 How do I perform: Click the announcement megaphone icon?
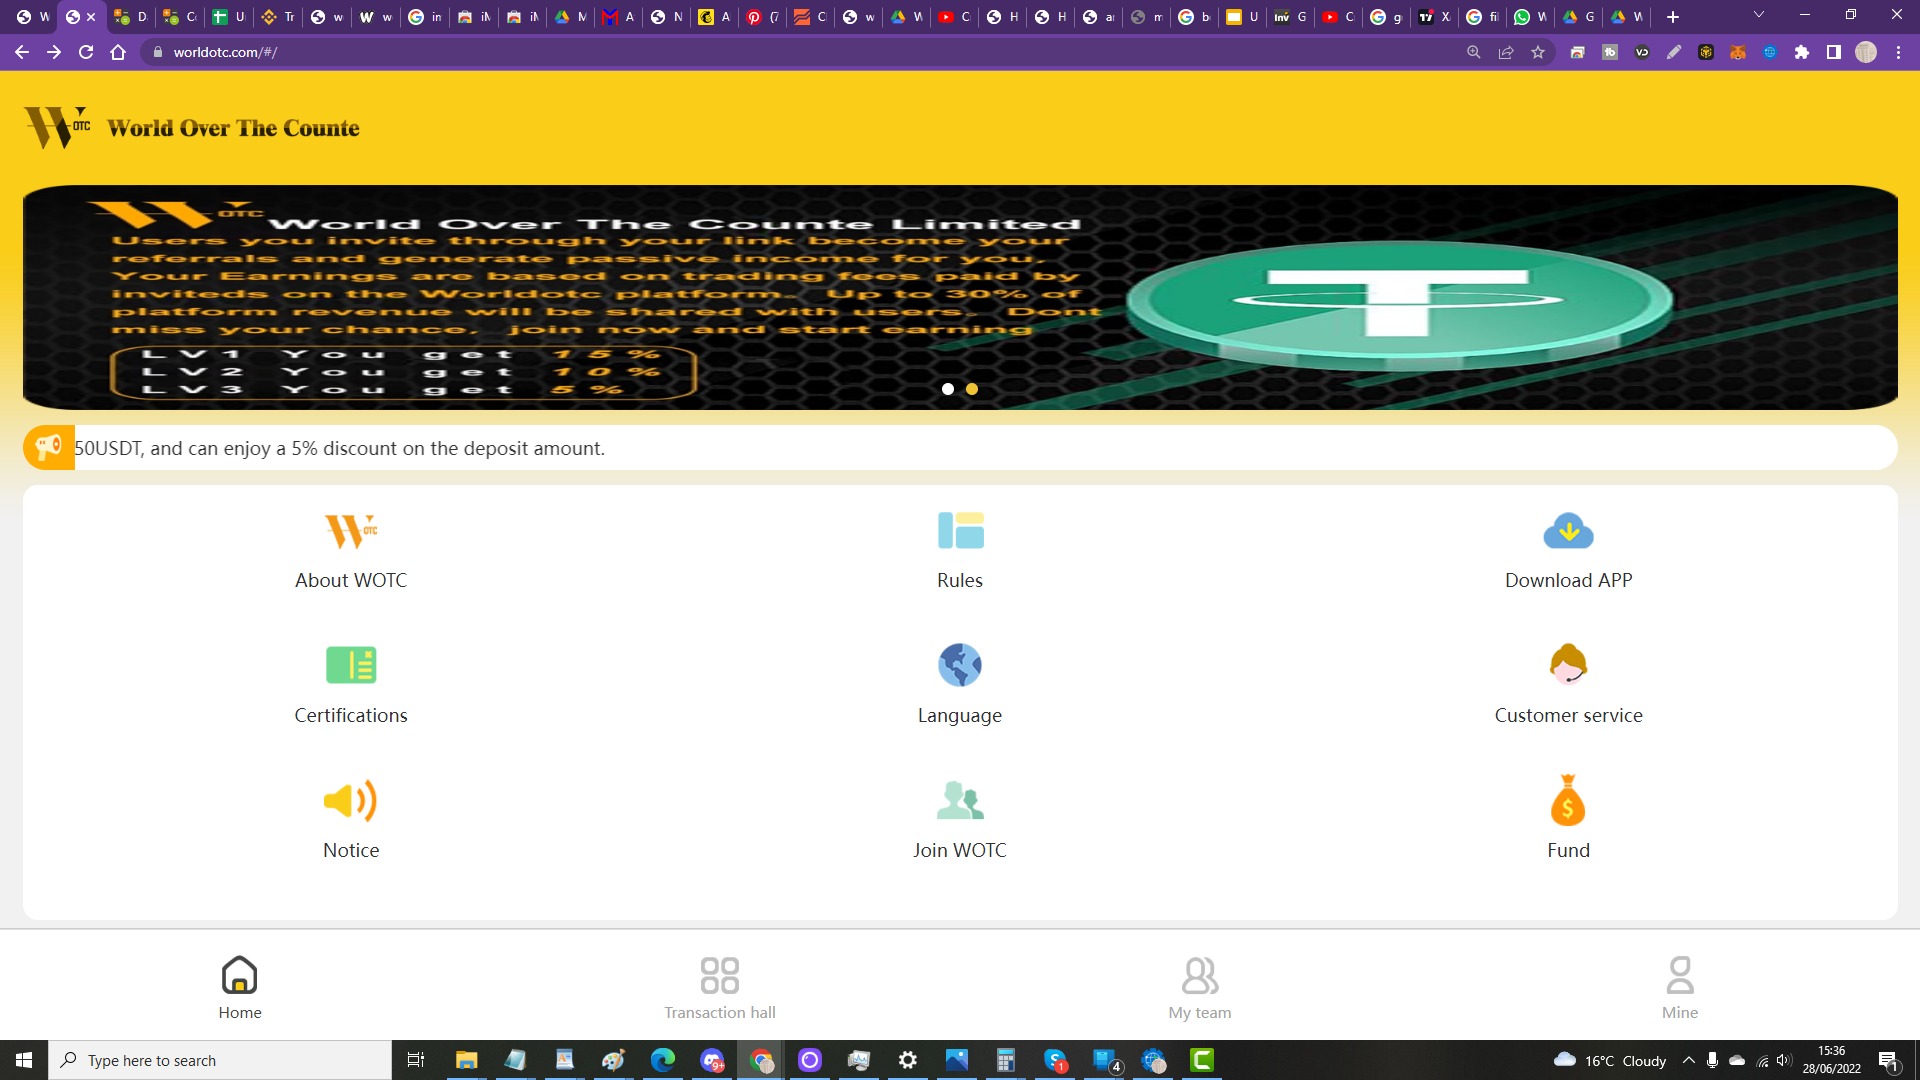coord(48,447)
